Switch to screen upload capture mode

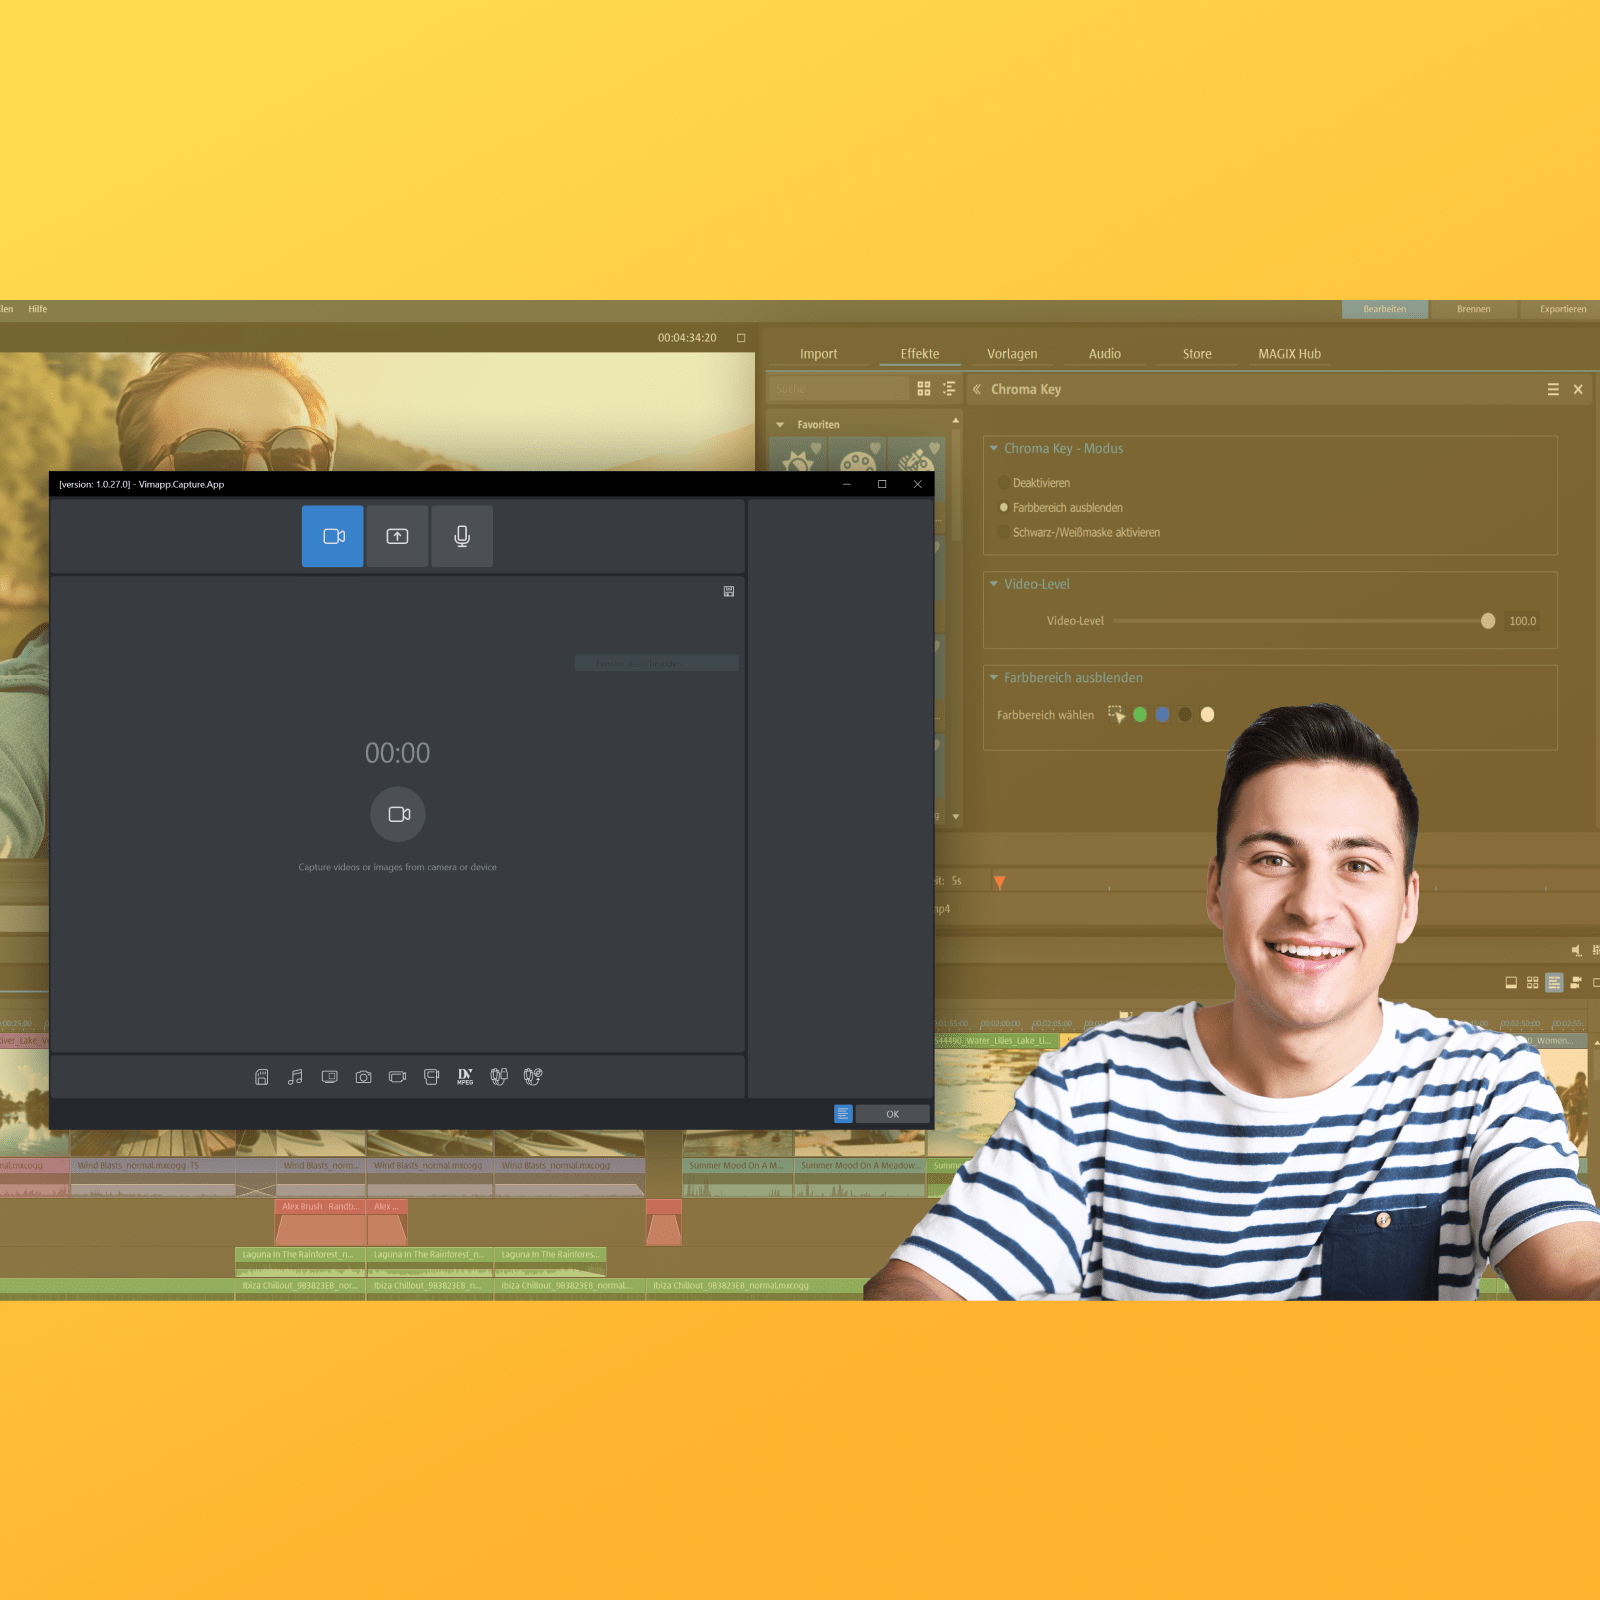click(x=397, y=537)
